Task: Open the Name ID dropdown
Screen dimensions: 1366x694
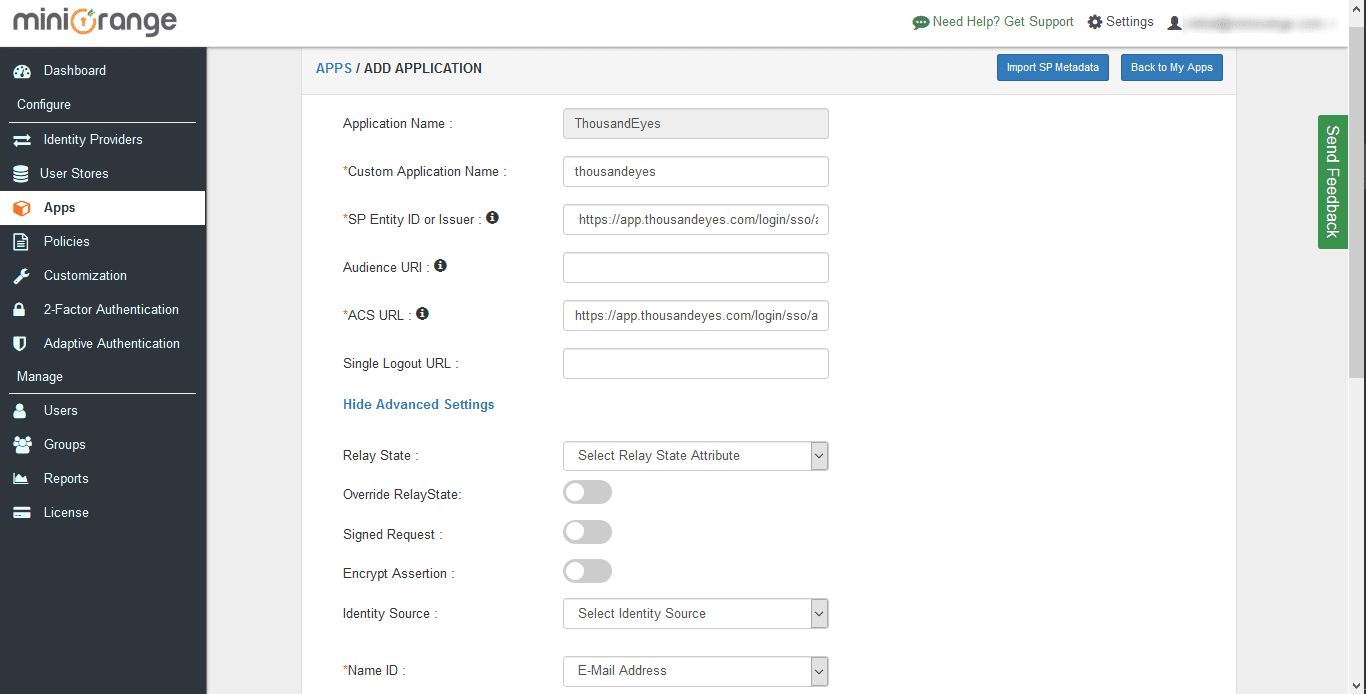Action: (x=696, y=671)
